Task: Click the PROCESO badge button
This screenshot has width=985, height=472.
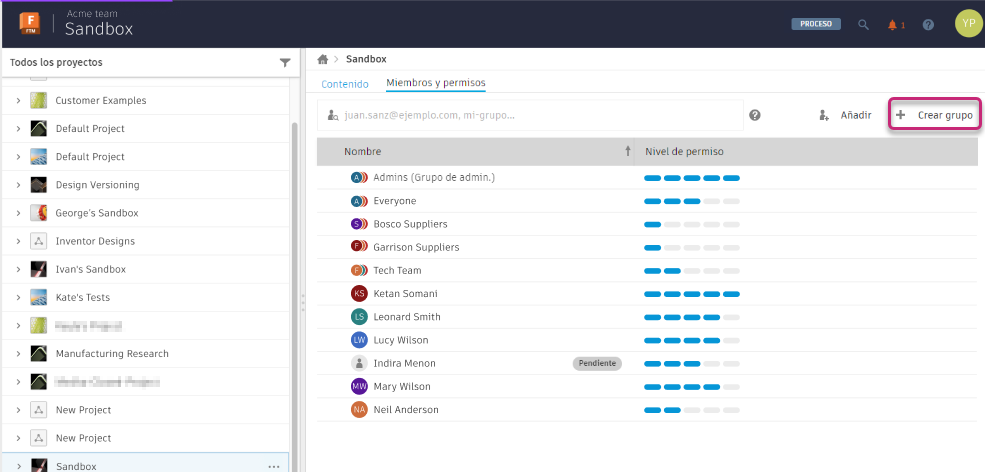Action: pyautogui.click(x=815, y=24)
